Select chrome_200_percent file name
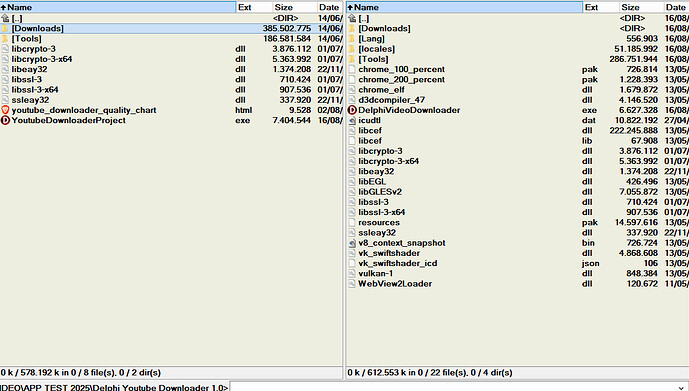The image size is (689, 391). [x=401, y=80]
